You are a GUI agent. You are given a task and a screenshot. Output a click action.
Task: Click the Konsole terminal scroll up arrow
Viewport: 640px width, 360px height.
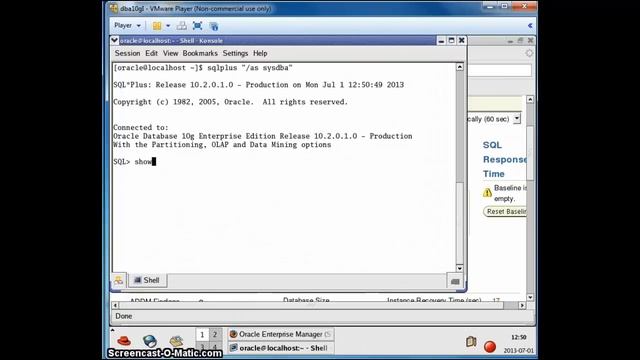pos(460,67)
